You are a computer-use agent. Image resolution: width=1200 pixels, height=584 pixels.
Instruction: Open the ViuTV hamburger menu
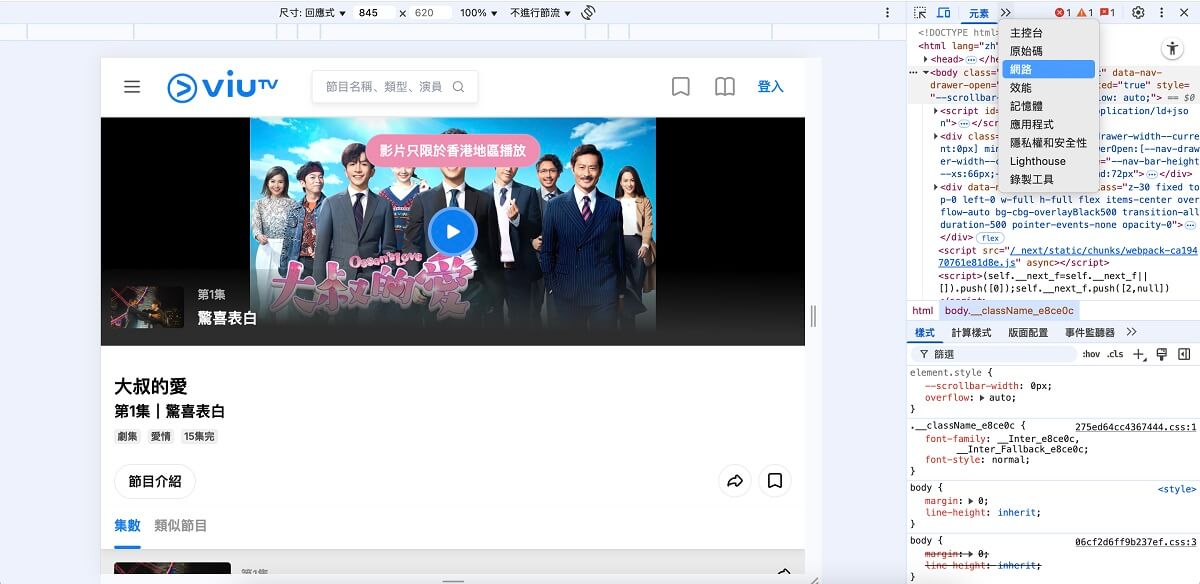point(132,87)
